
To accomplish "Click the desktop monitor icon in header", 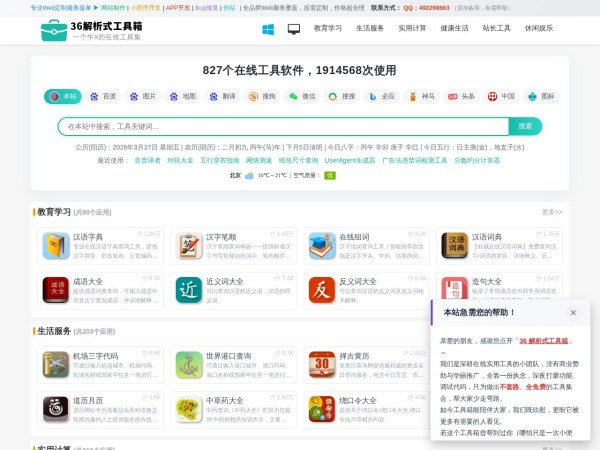I will click(x=294, y=29).
